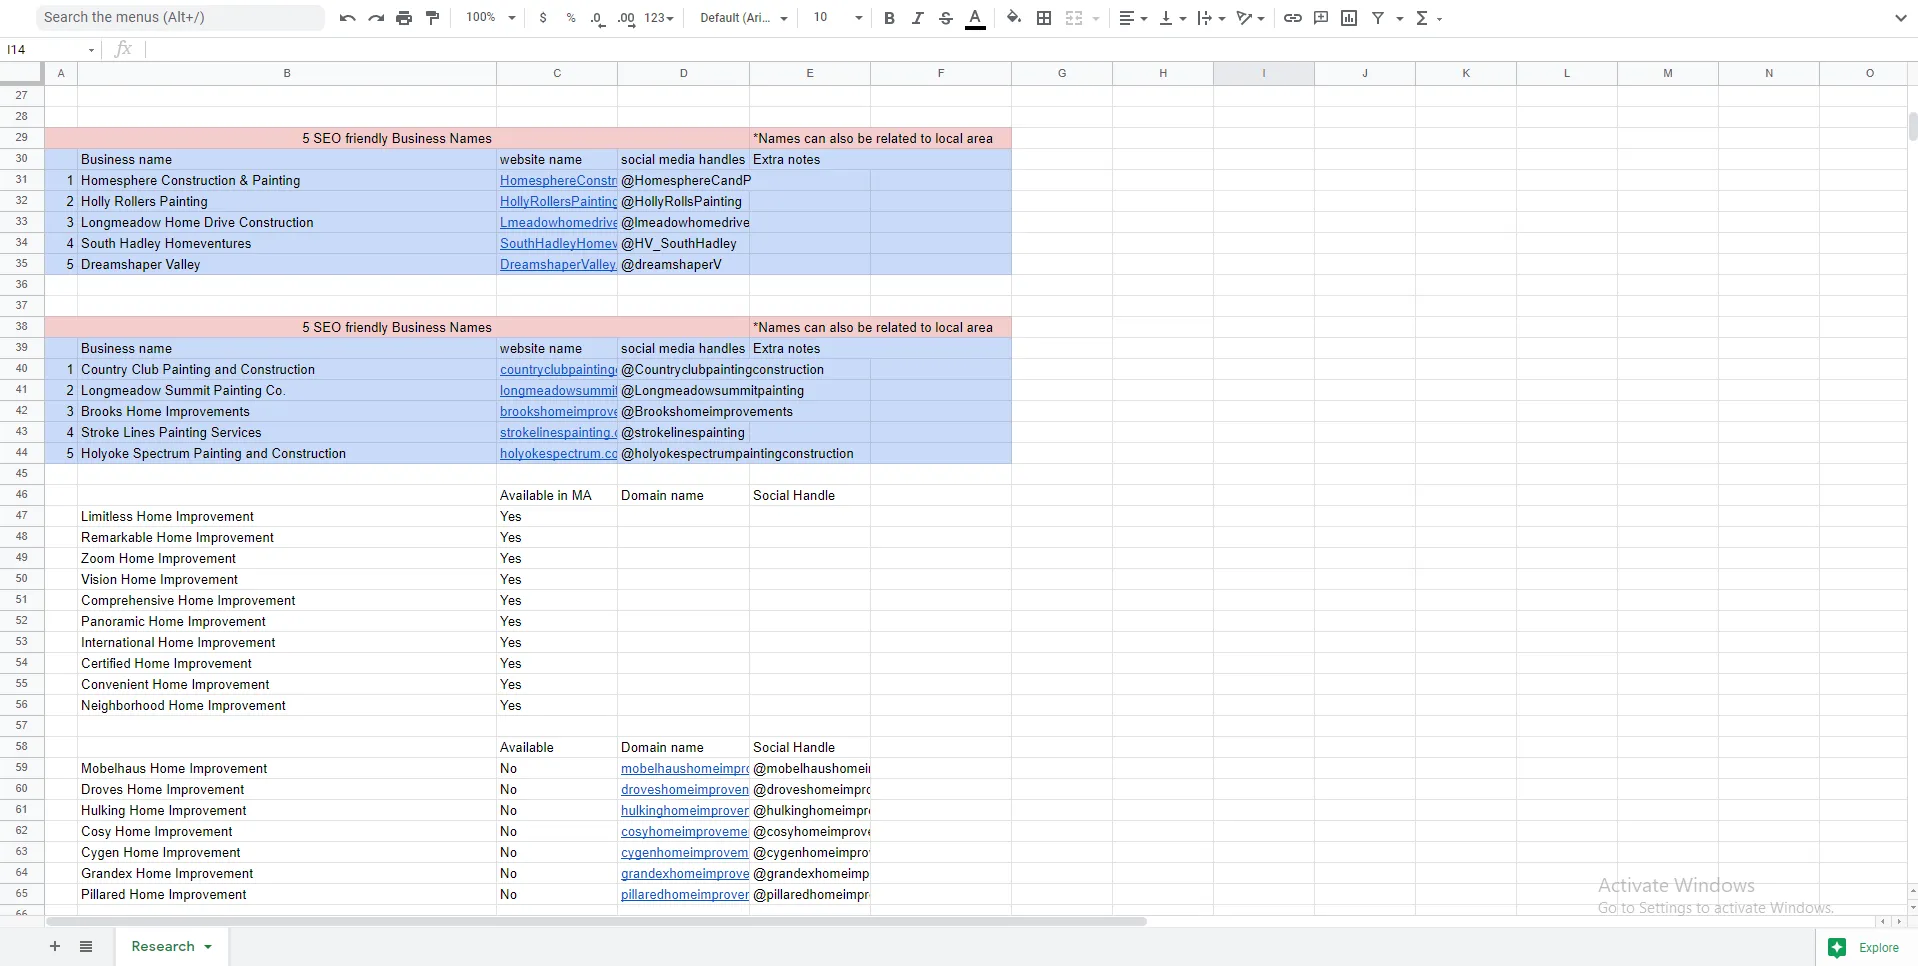Viewport: 1918px width, 966px height.
Task: Click the Search the menus field
Action: coord(181,17)
